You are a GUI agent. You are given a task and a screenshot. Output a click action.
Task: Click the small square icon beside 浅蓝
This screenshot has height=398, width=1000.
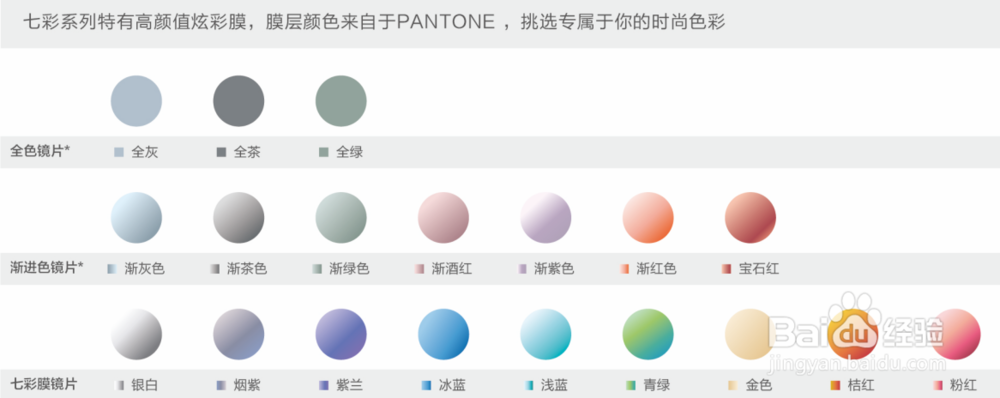tap(529, 385)
